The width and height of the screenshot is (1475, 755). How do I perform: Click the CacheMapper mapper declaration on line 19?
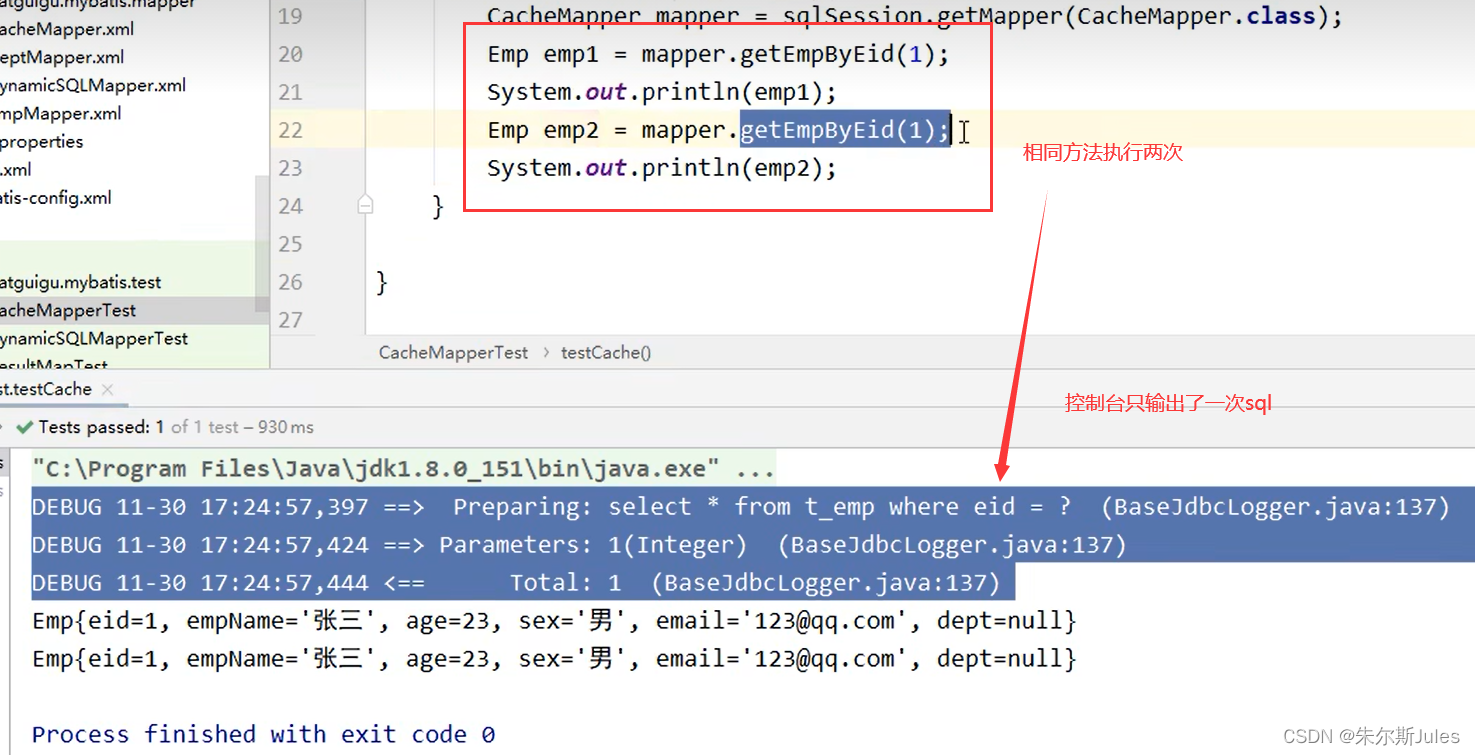[x=915, y=16]
